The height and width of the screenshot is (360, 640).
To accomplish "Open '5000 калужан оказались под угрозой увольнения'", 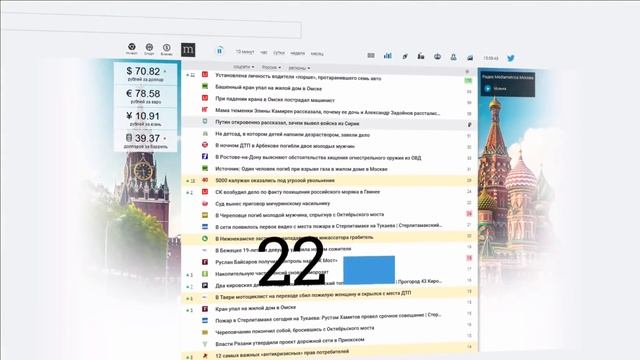I will [x=275, y=180].
